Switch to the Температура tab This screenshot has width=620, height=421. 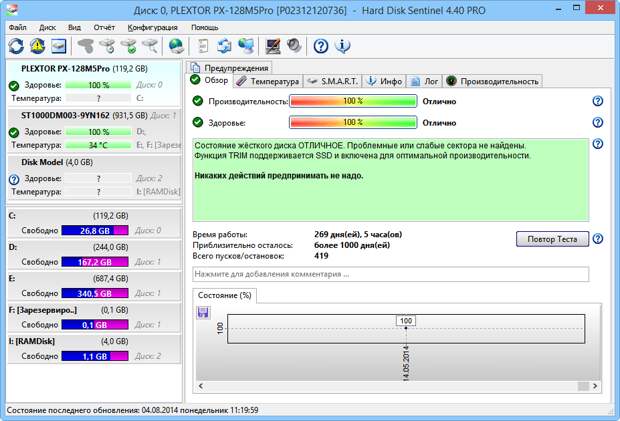[268, 81]
